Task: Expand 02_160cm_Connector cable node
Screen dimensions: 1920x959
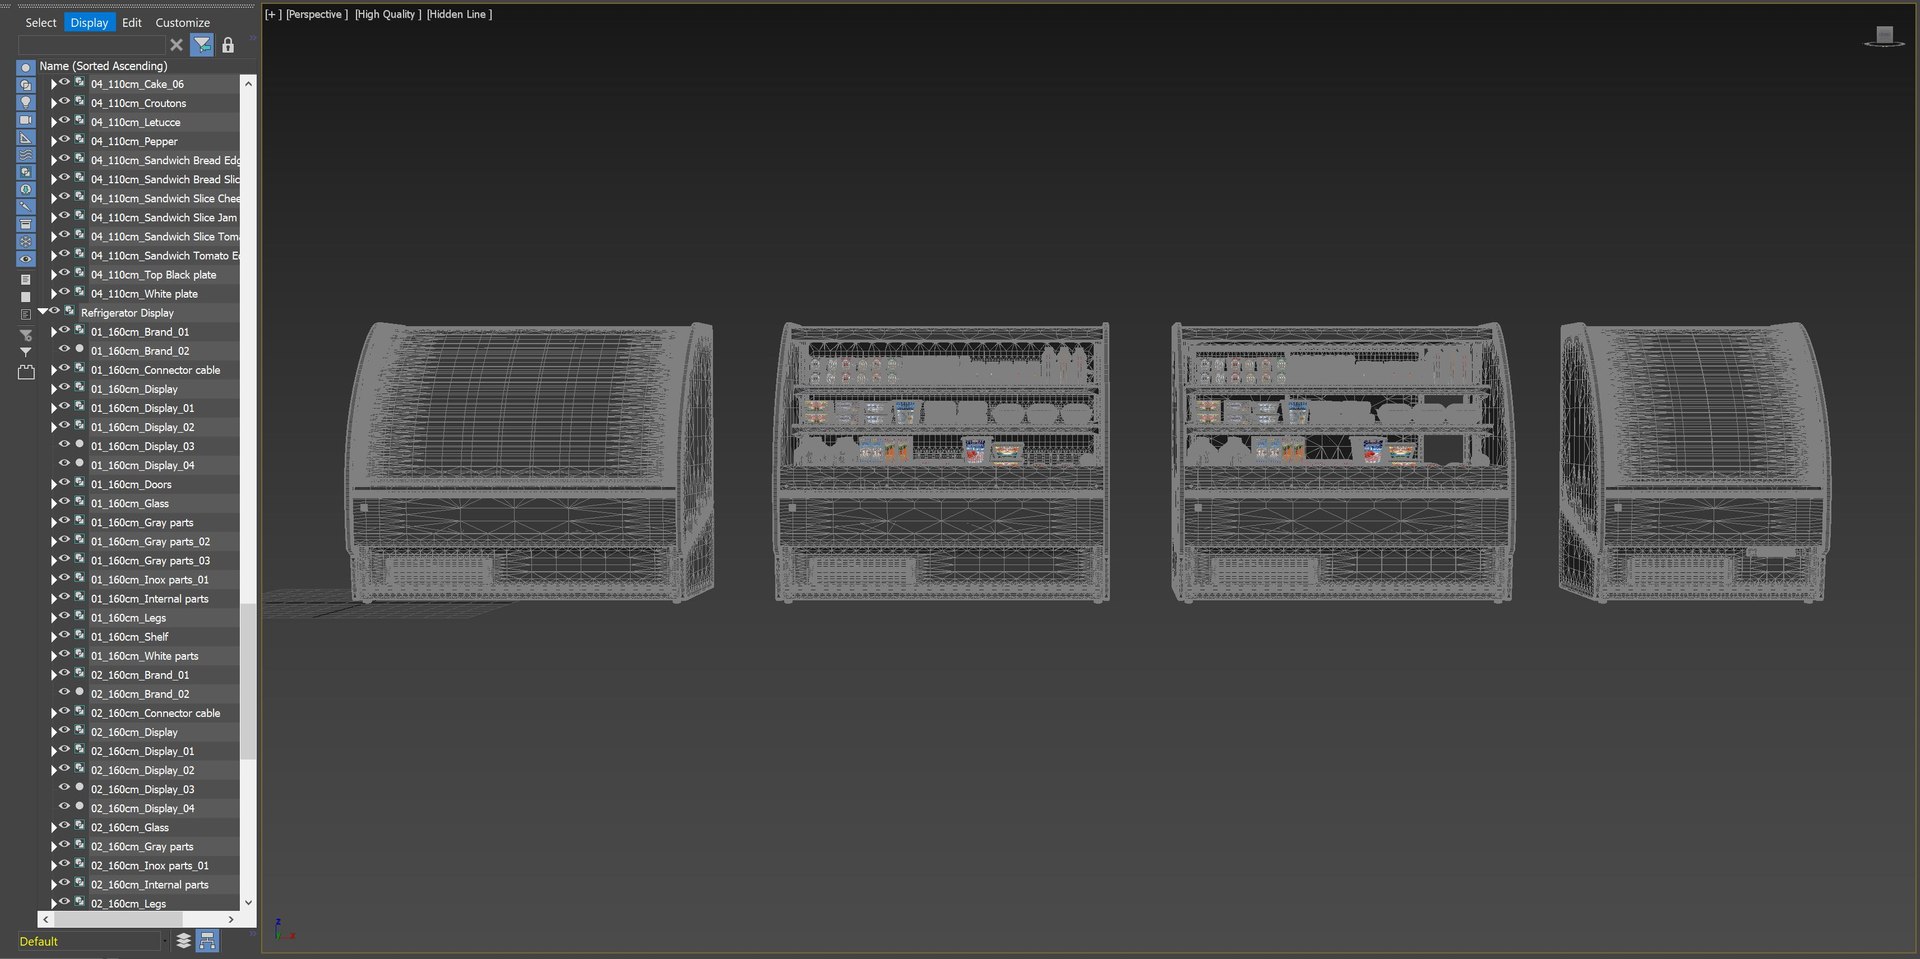Action: coord(54,713)
